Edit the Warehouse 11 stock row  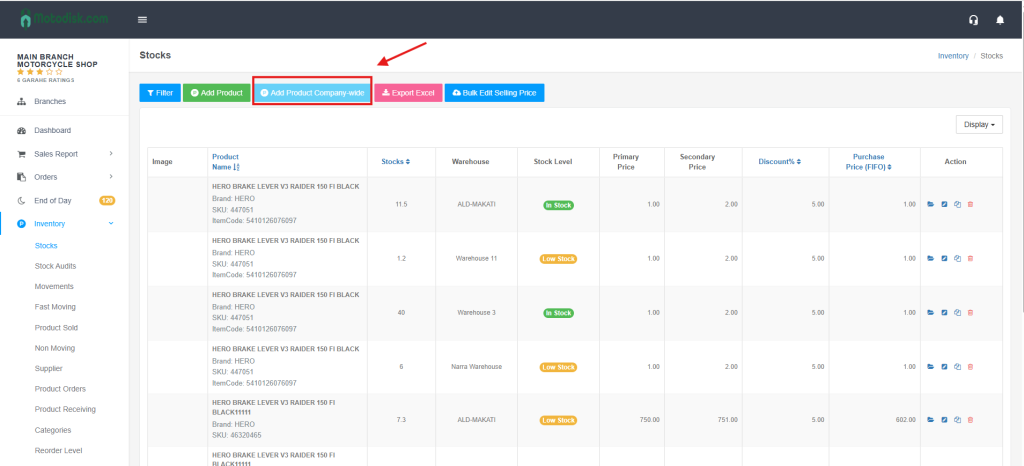[945, 258]
